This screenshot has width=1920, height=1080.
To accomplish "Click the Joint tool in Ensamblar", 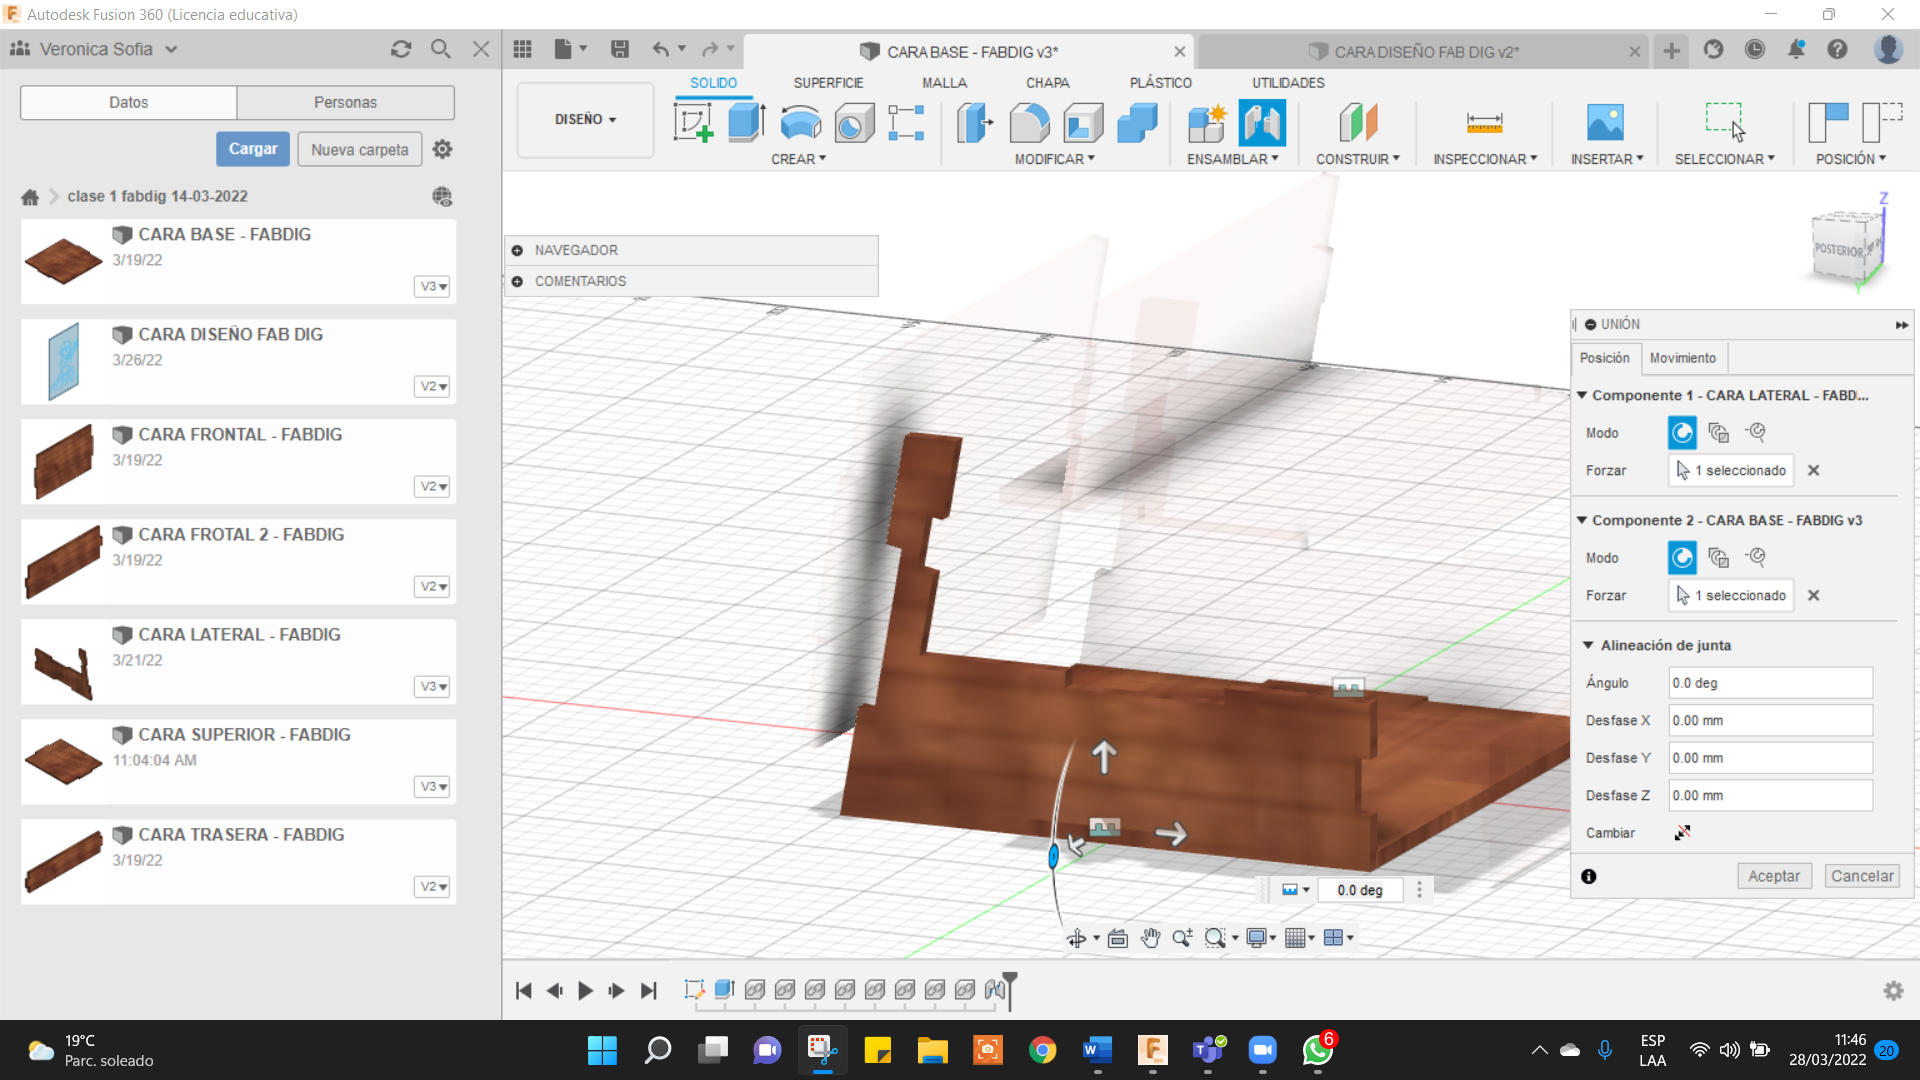I will tap(1261, 123).
